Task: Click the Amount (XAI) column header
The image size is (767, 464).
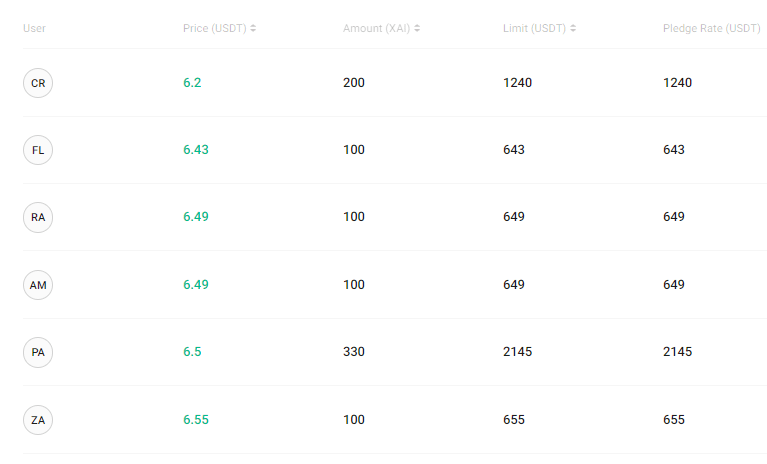Action: coord(377,28)
